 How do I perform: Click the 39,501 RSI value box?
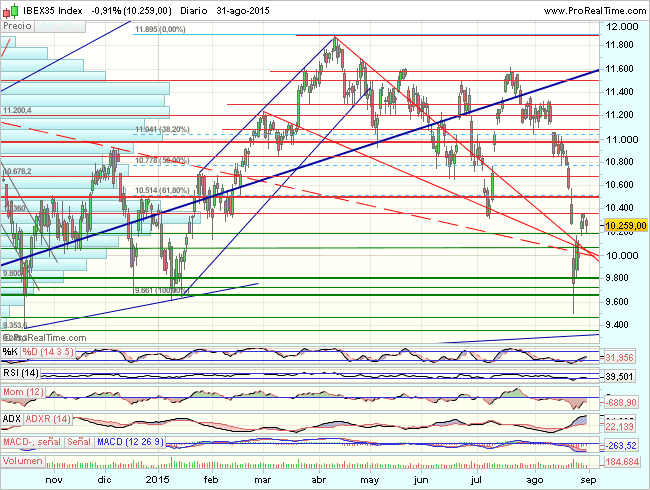[x=619, y=376]
